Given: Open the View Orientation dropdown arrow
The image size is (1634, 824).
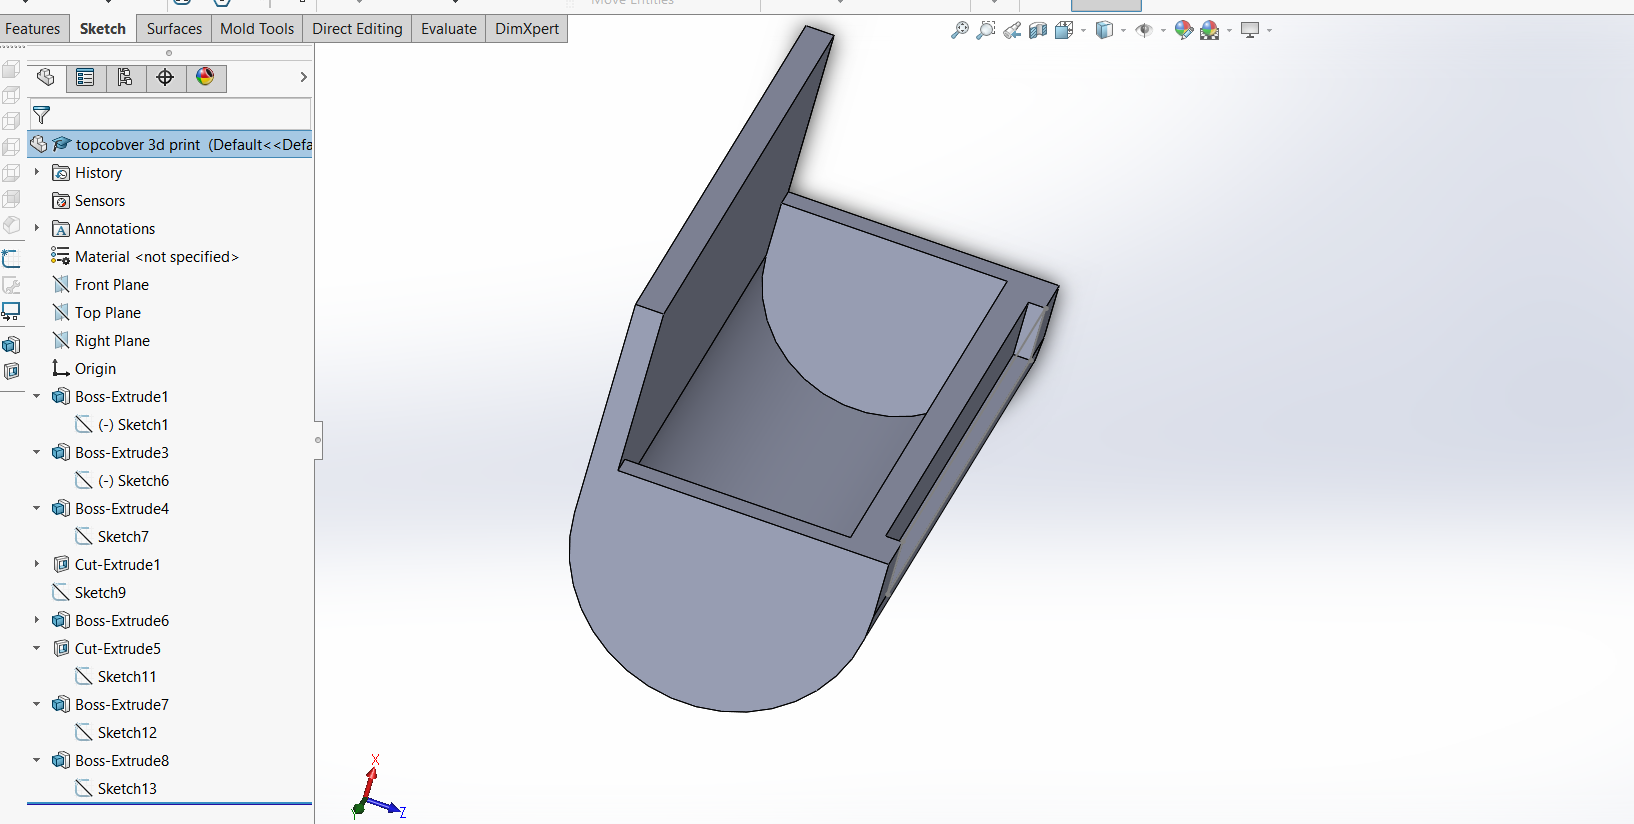Looking at the screenshot, I should pos(1084,30).
